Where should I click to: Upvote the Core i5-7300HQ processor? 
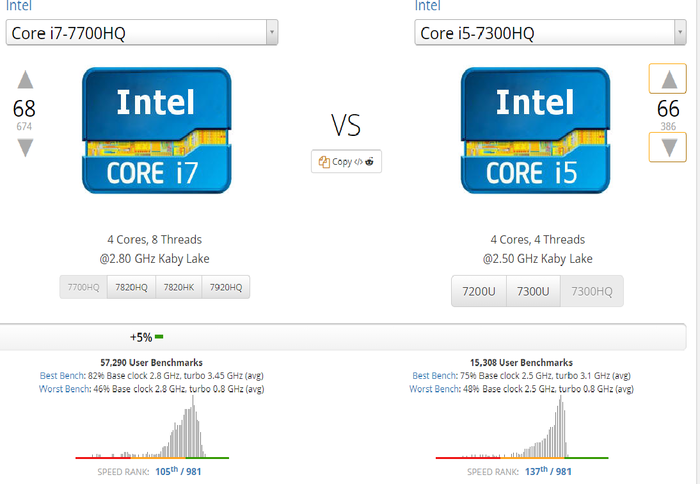point(668,79)
